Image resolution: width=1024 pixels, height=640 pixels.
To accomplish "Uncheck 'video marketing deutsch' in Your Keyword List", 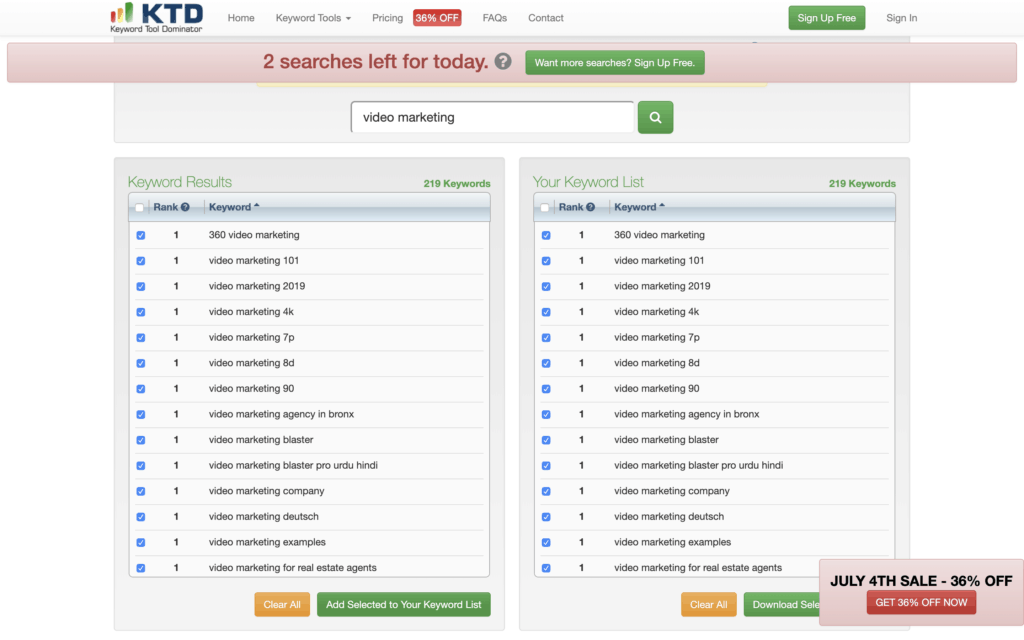I will [546, 517].
